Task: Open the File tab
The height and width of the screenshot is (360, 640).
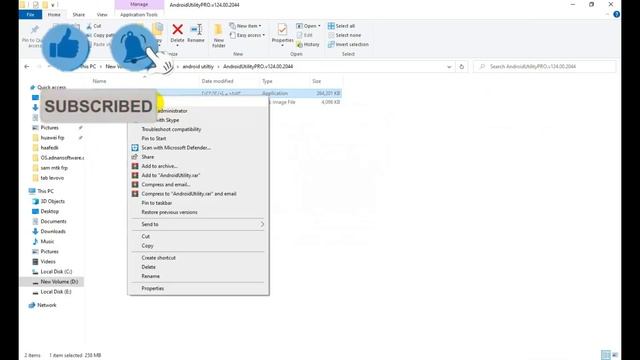Action: (x=30, y=15)
